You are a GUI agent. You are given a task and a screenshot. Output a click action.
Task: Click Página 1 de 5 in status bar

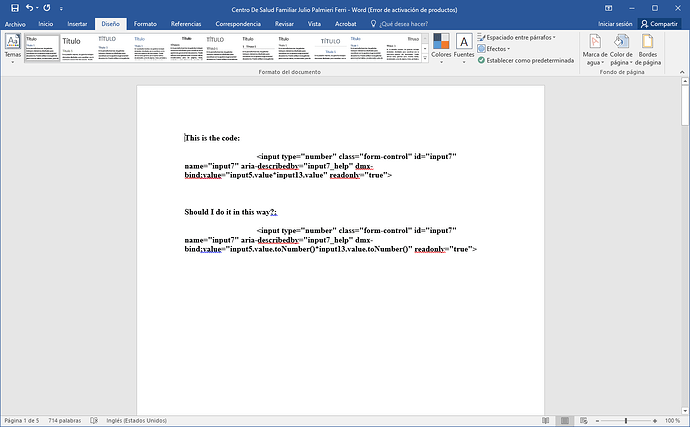click(x=22, y=420)
